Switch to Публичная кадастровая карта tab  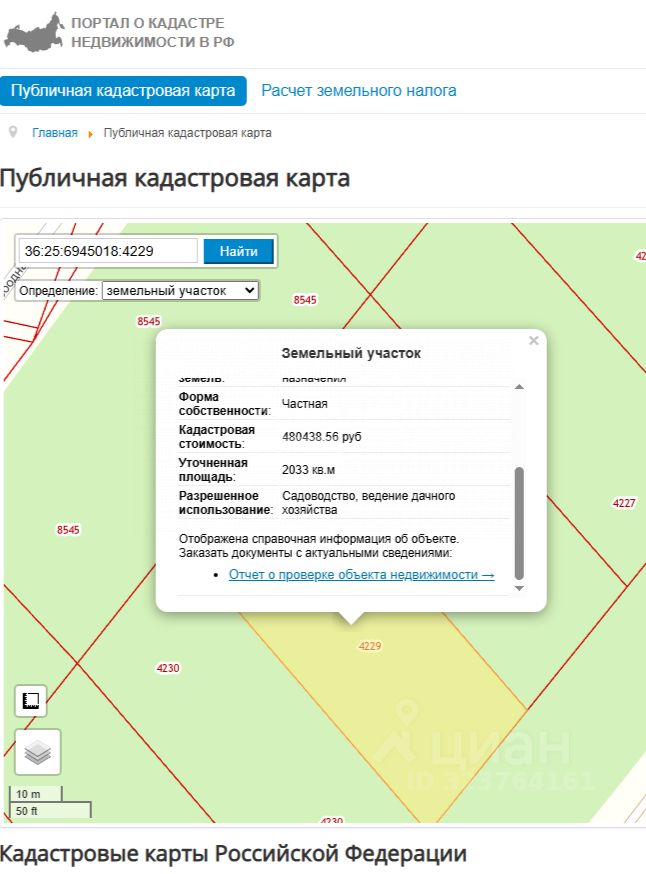[123, 91]
